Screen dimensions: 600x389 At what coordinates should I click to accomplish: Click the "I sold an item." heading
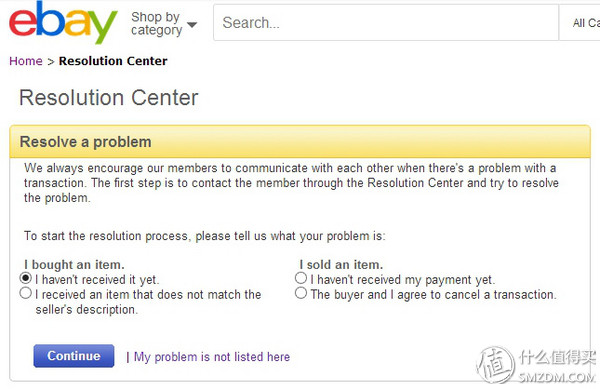[341, 265]
